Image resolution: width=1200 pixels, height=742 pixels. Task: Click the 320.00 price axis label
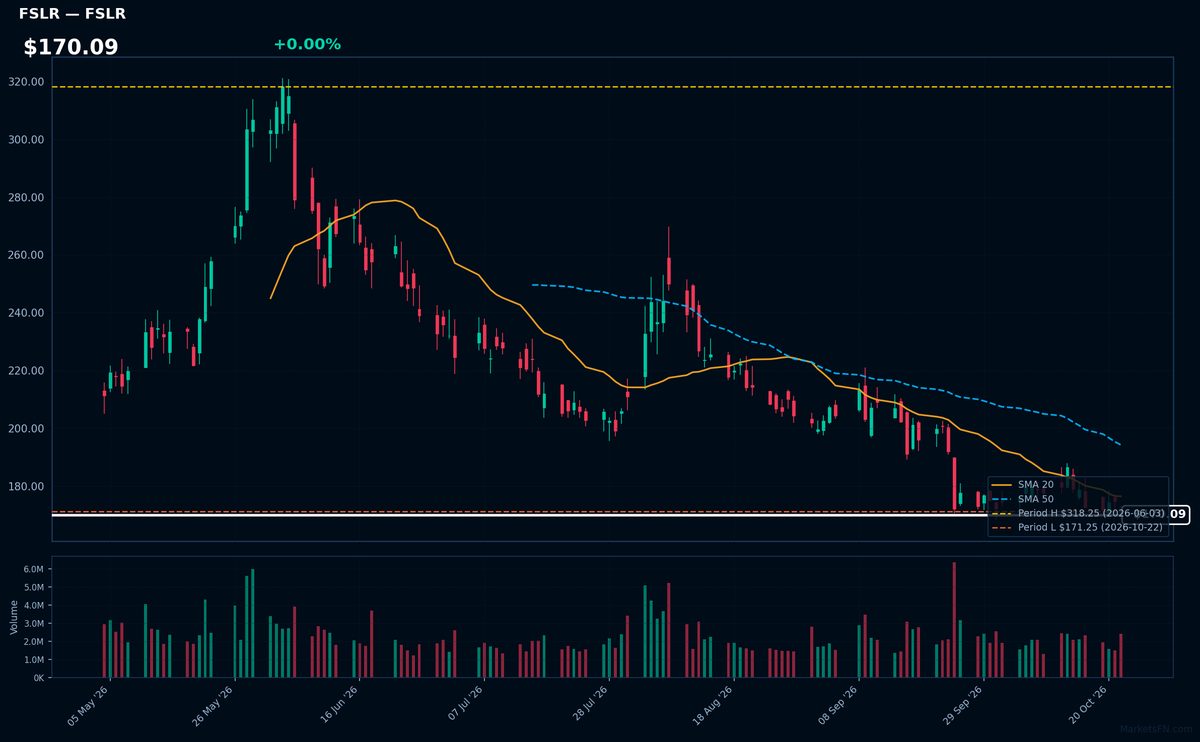pyautogui.click(x=26, y=82)
